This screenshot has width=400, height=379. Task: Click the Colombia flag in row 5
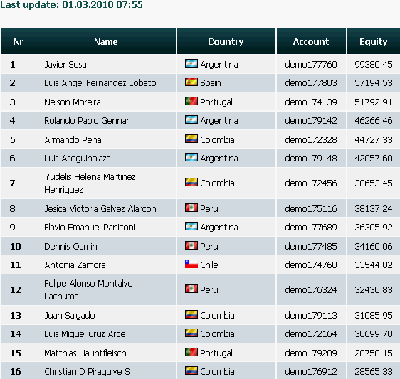[191, 139]
